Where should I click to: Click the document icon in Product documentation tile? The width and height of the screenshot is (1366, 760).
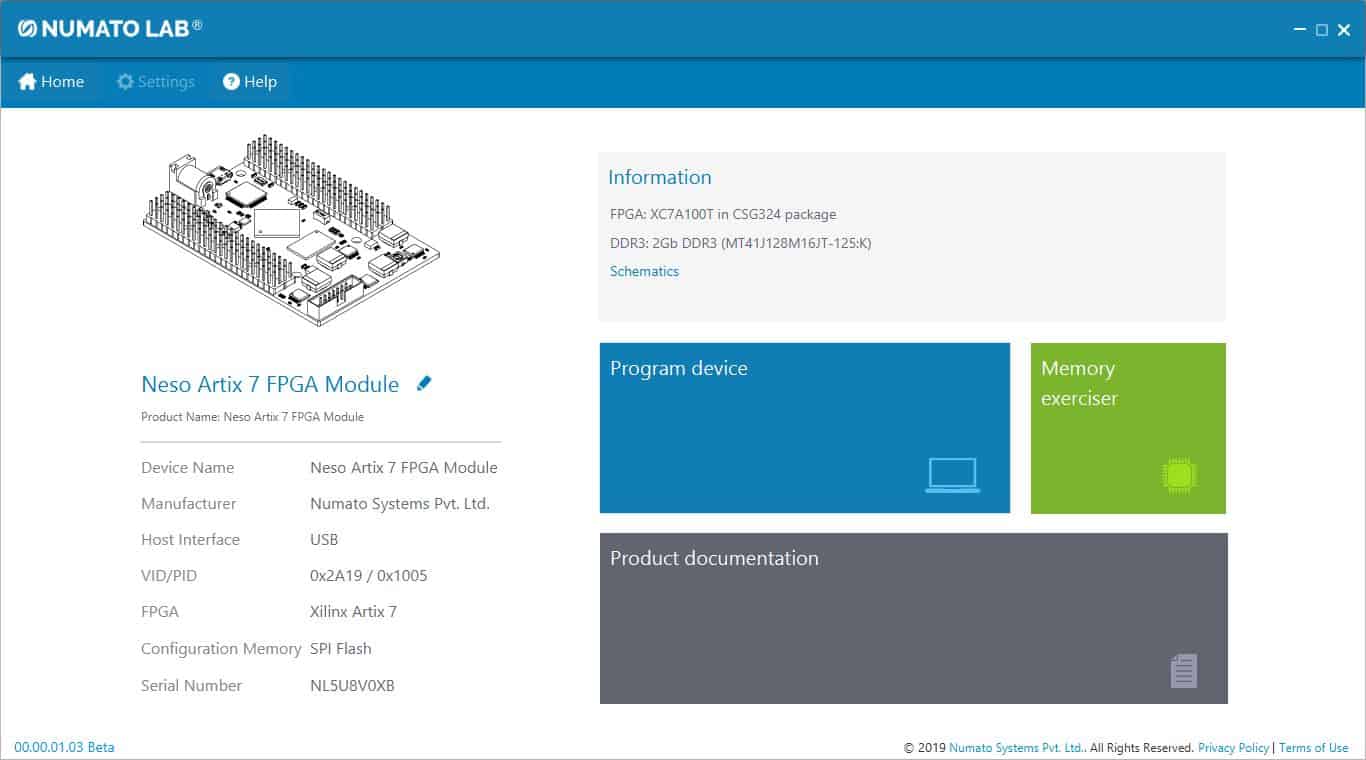pyautogui.click(x=1183, y=670)
